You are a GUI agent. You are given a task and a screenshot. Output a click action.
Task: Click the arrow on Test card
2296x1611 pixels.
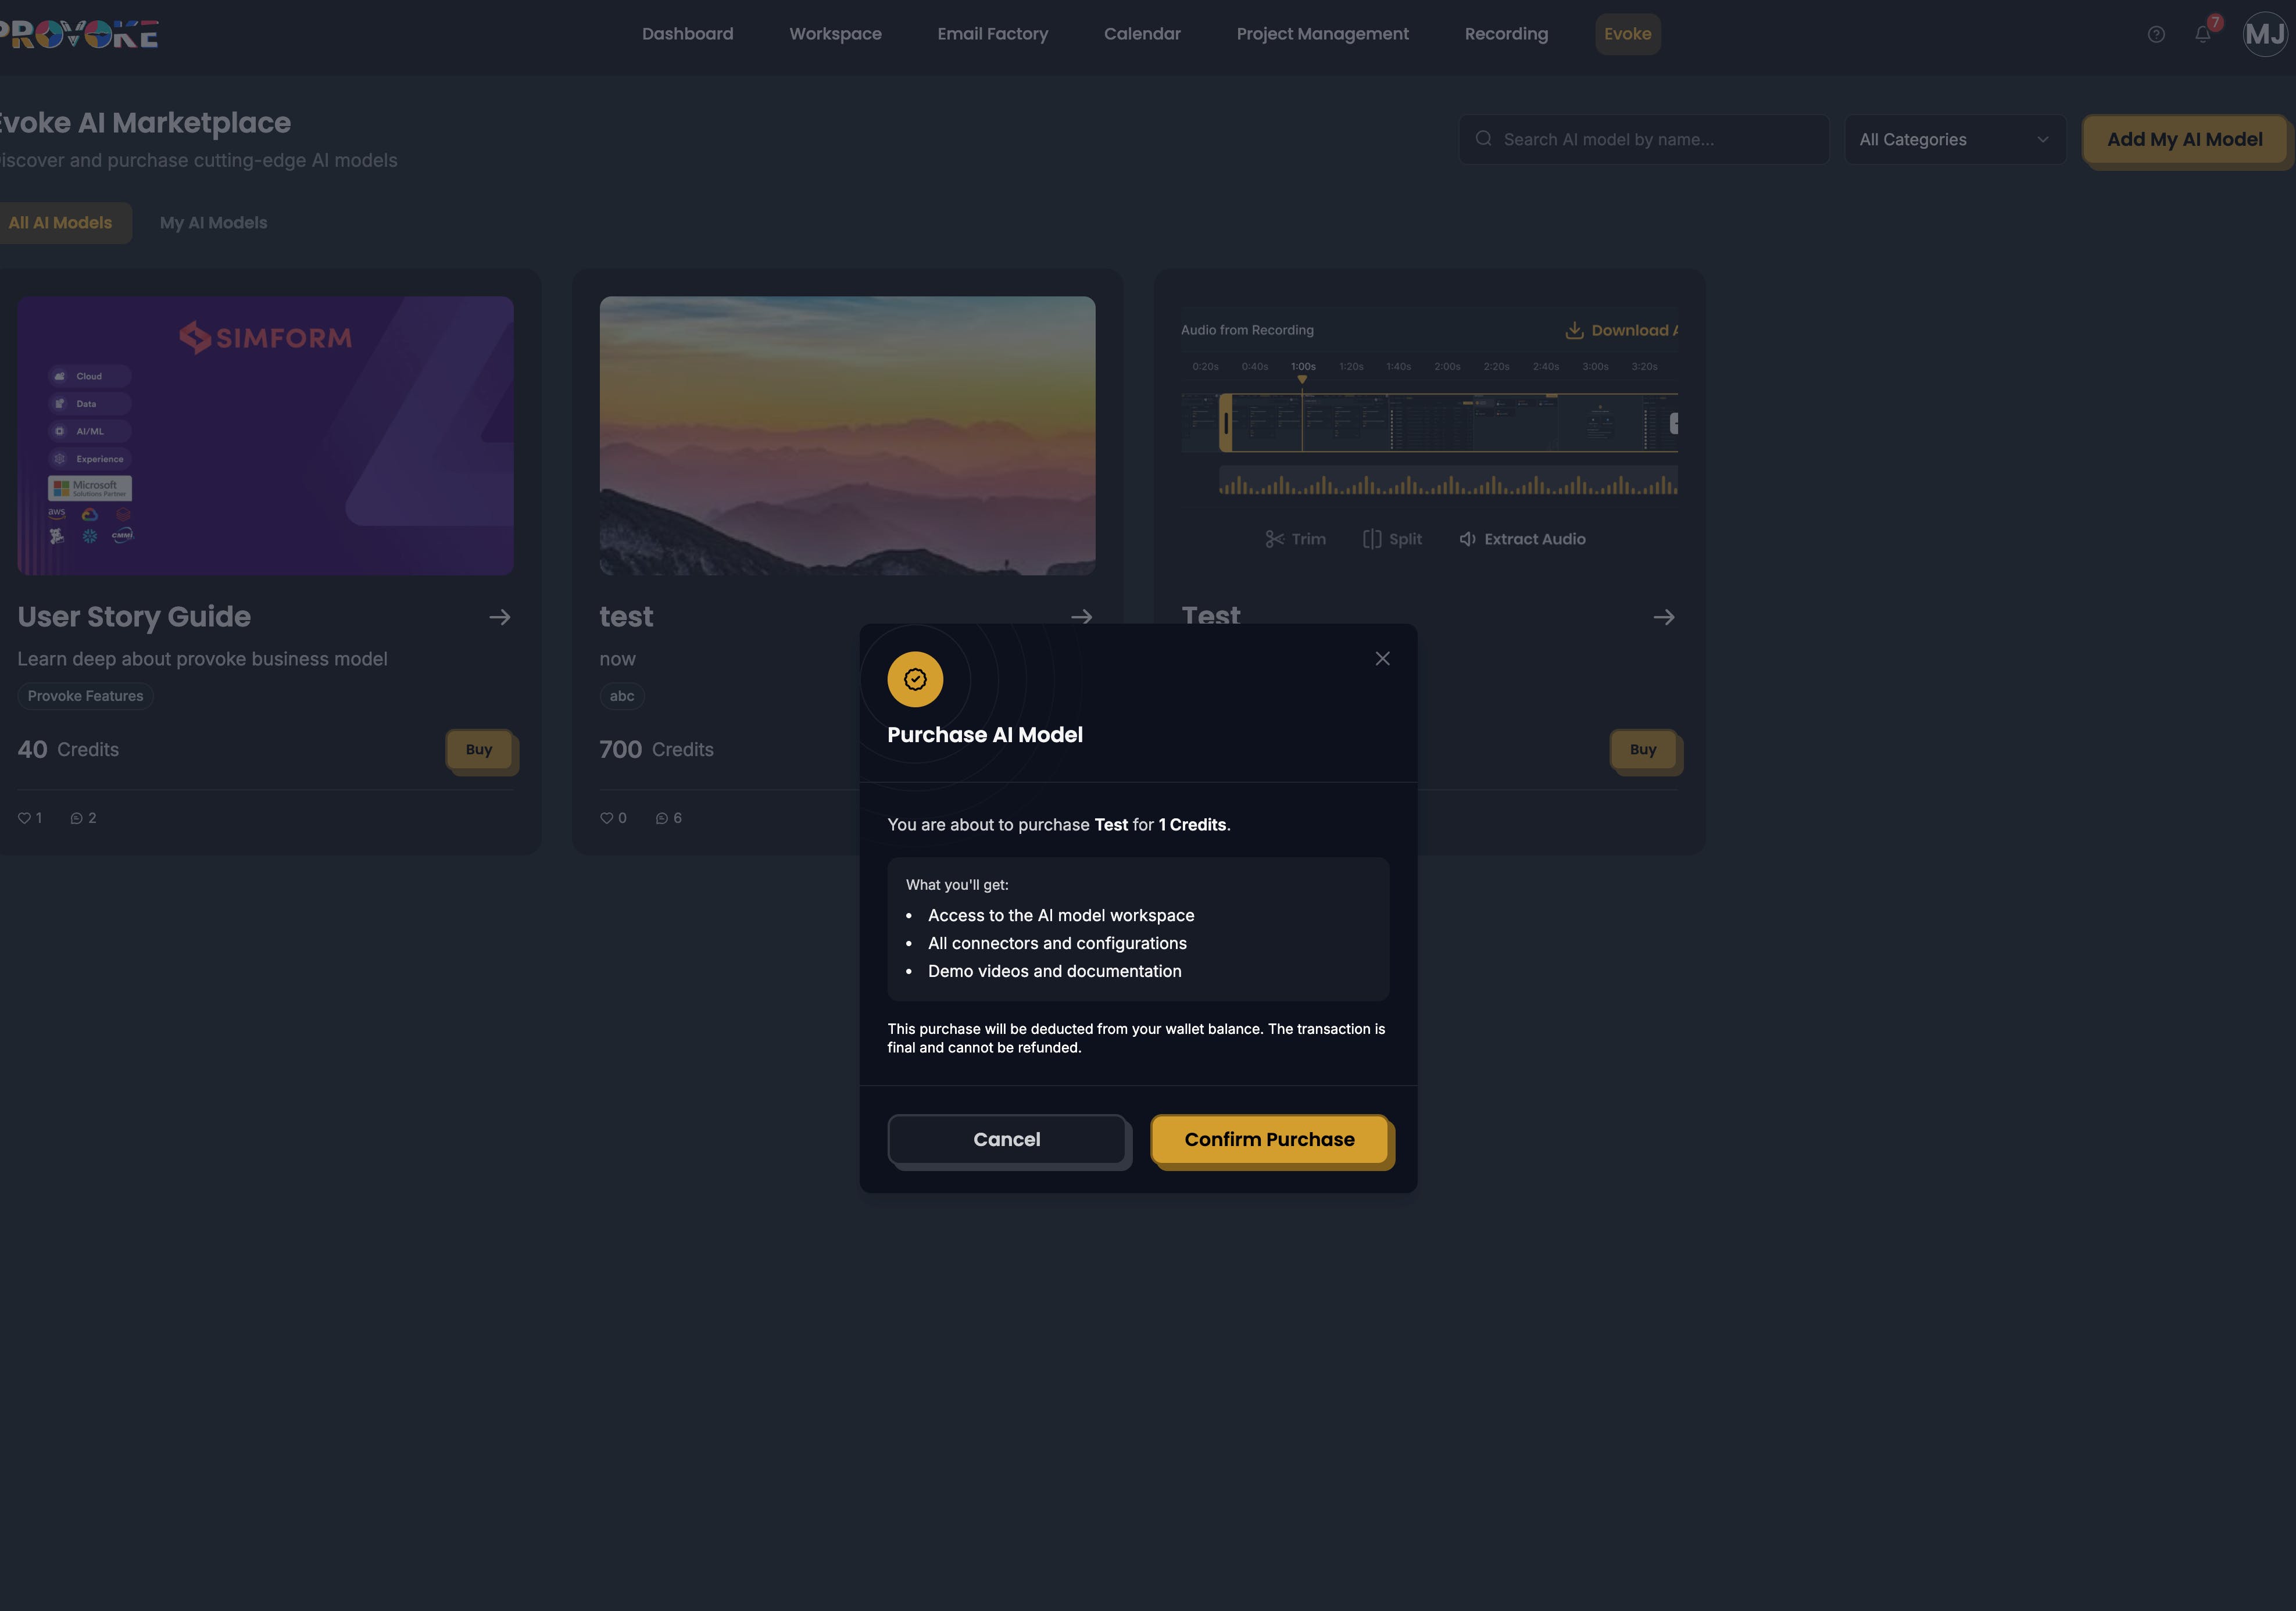[1663, 617]
